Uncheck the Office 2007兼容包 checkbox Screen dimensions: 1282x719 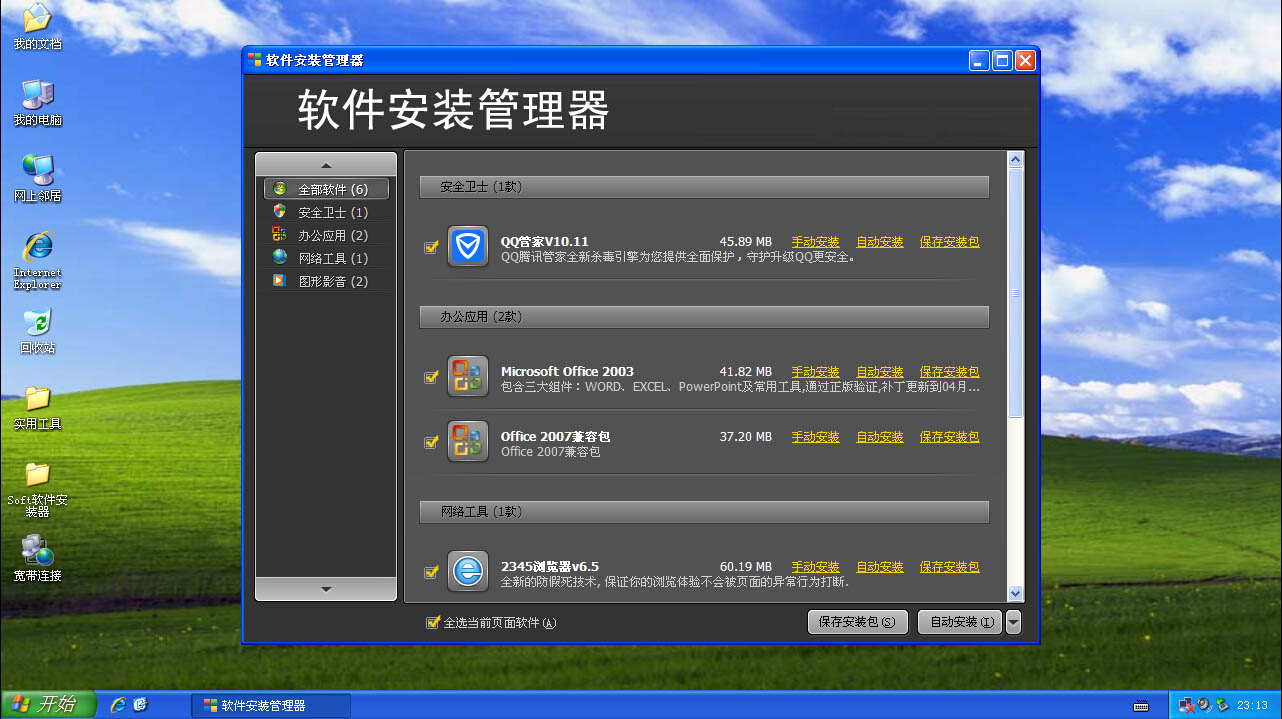pos(431,442)
